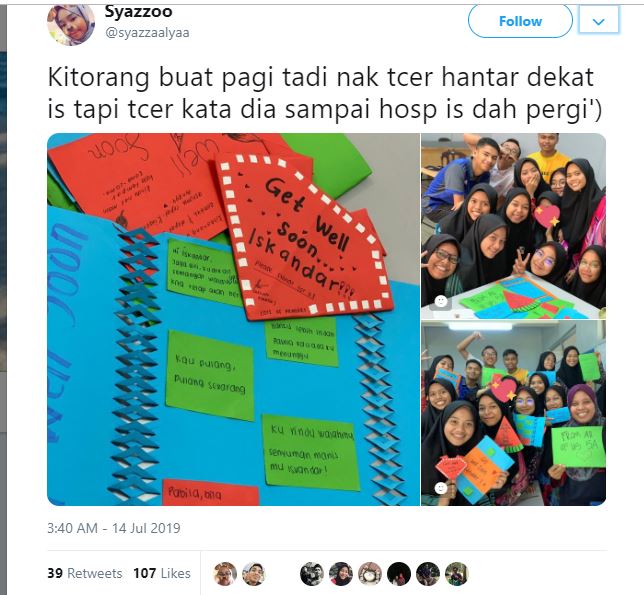The image size is (644, 595).
Task: View the 107 Likes list
Action: click(162, 573)
